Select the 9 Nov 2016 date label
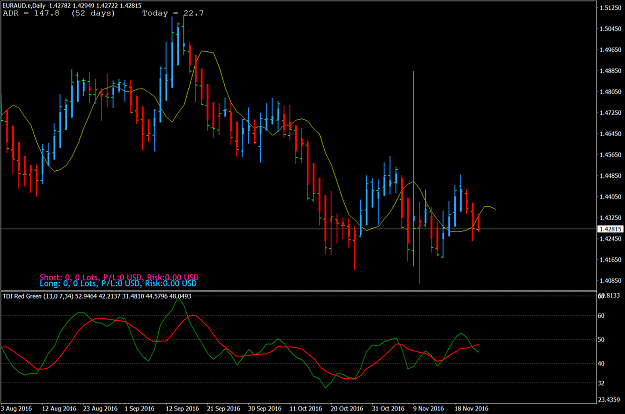This screenshot has width=625, height=414. point(428,408)
